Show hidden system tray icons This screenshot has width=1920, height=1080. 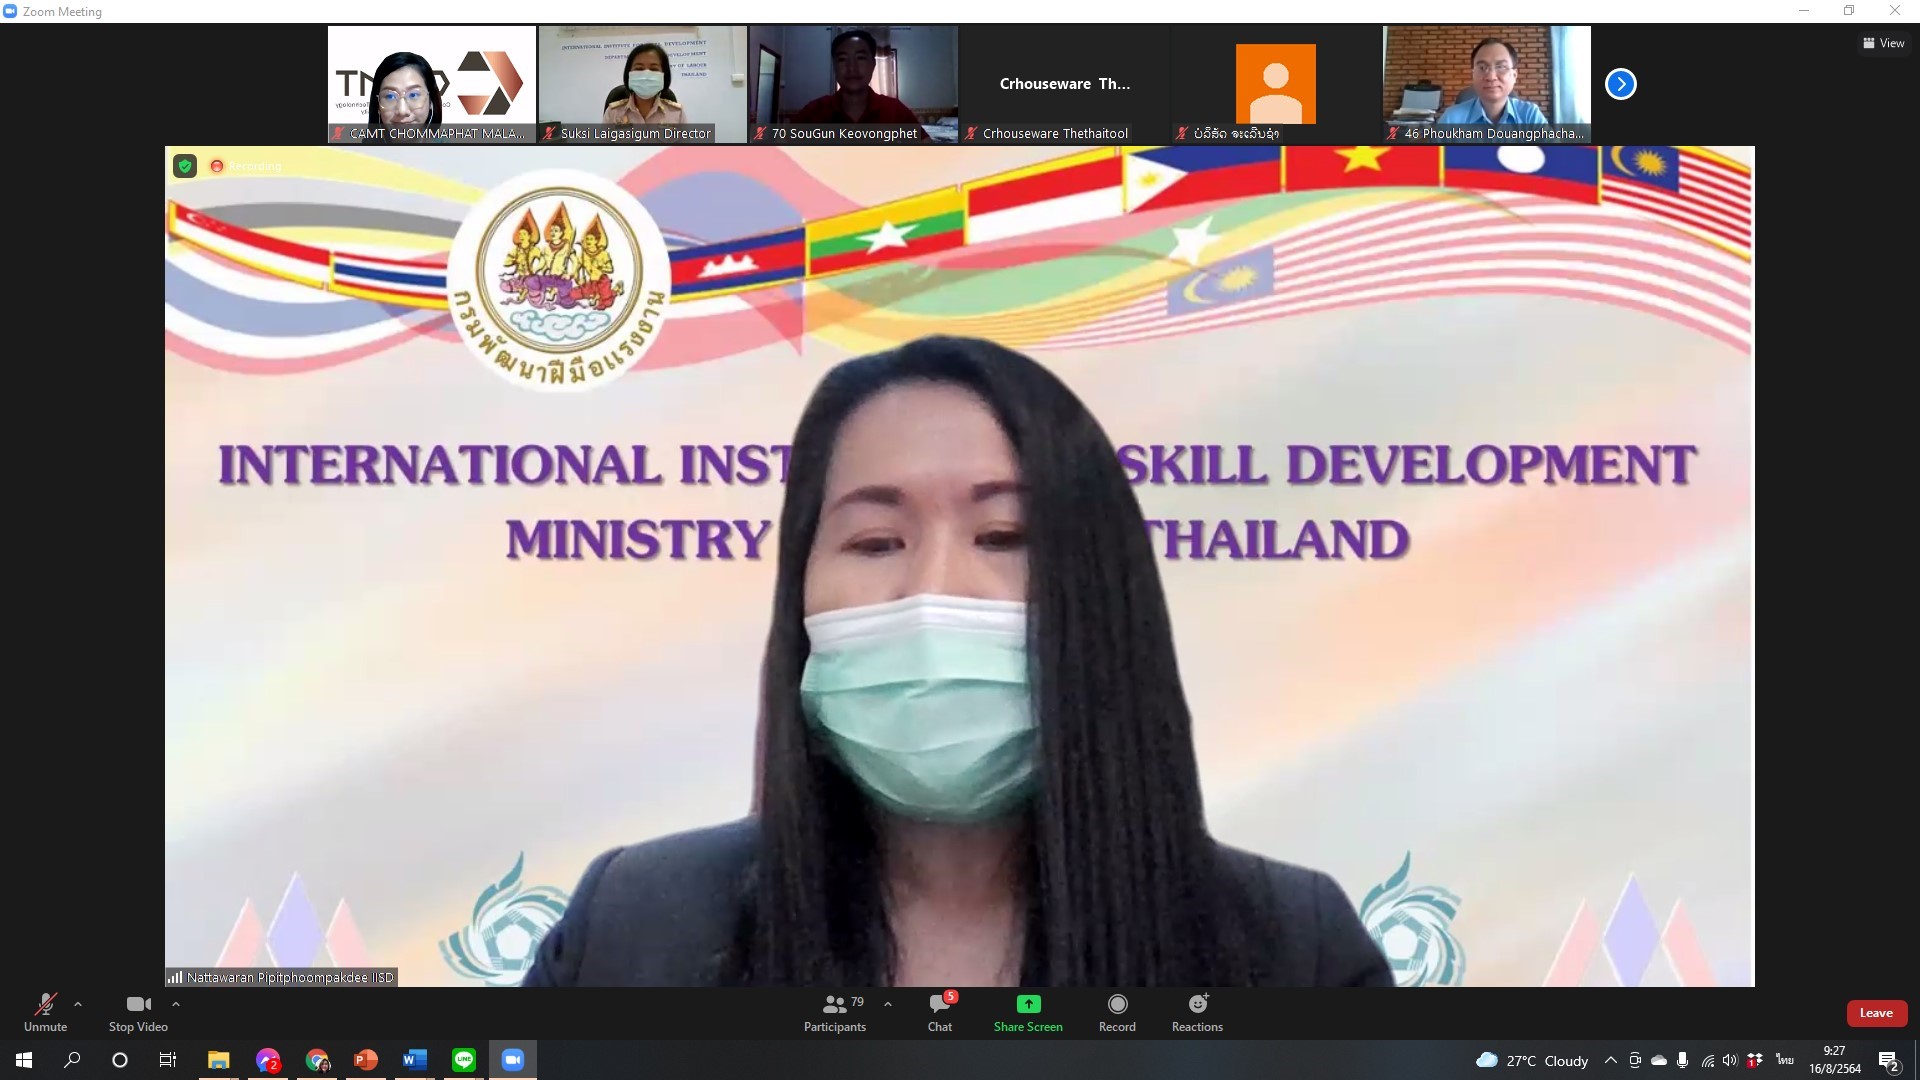(1610, 1060)
